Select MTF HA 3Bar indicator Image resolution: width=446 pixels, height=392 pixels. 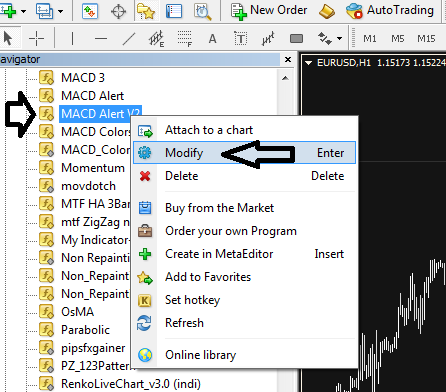click(95, 204)
